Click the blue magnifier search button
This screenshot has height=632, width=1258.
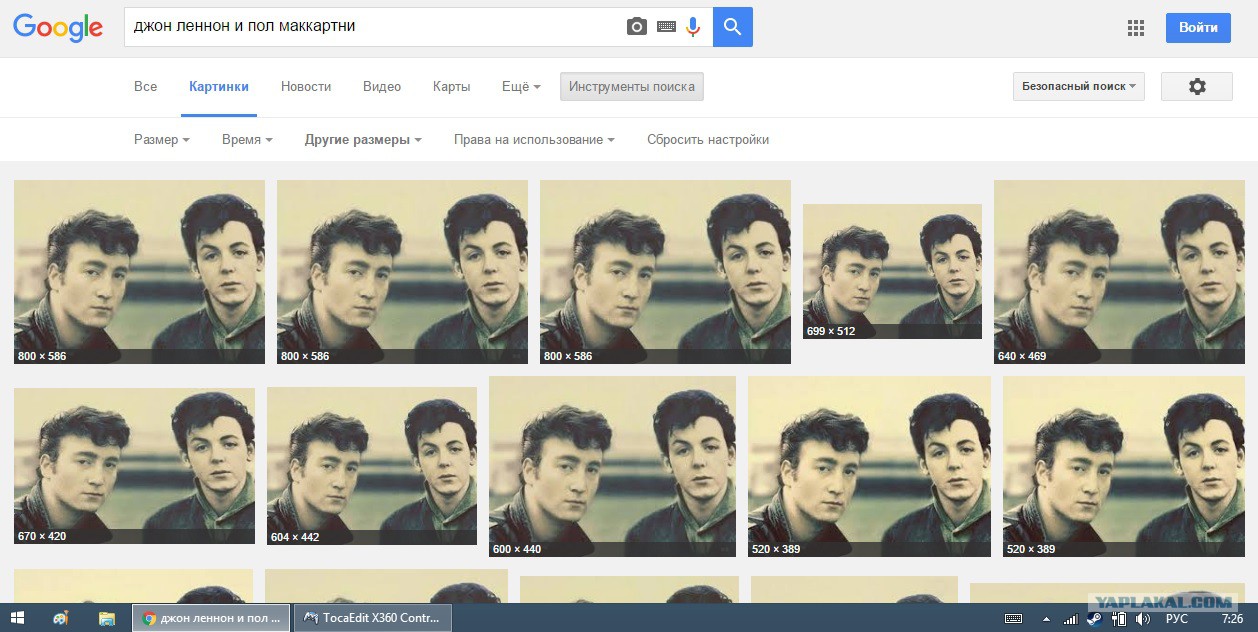733,27
